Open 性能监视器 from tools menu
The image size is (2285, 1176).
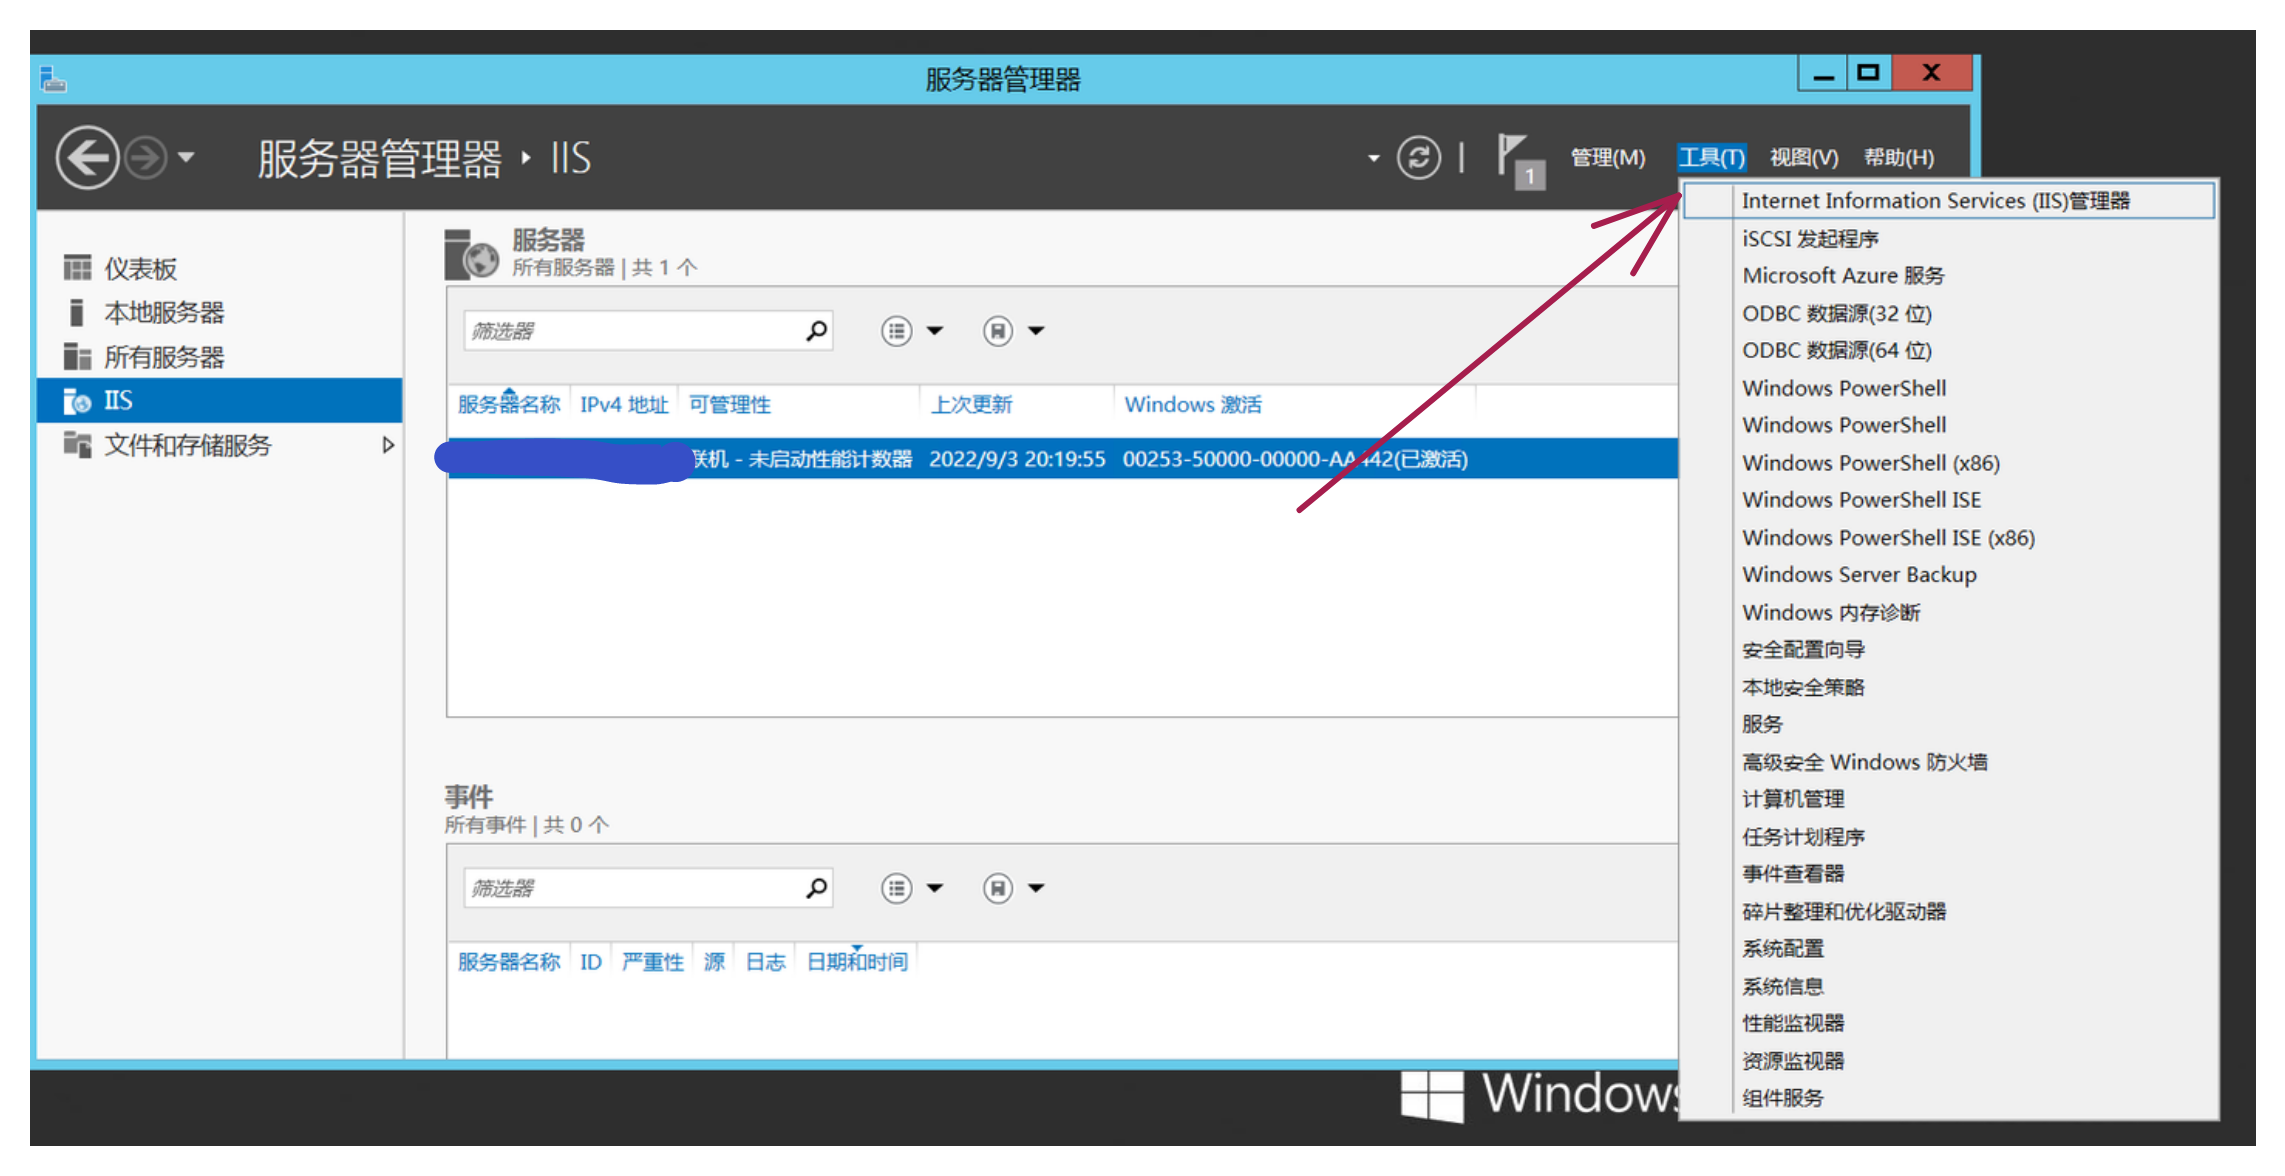[x=1793, y=1023]
